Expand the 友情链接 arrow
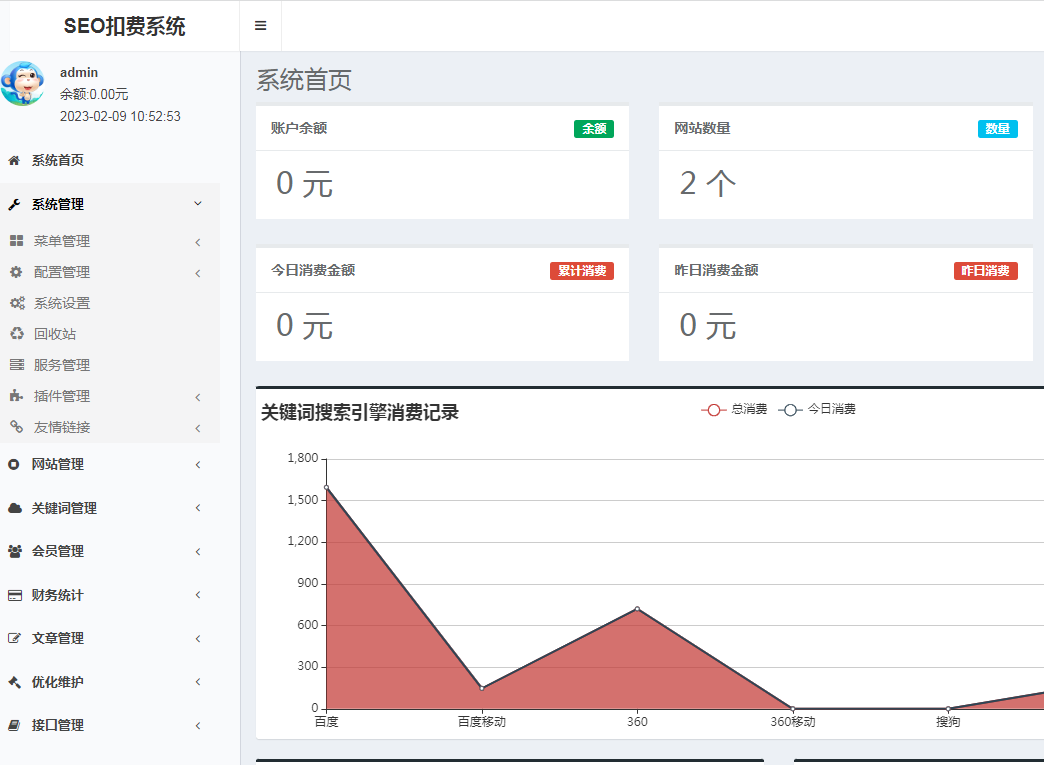 (198, 428)
